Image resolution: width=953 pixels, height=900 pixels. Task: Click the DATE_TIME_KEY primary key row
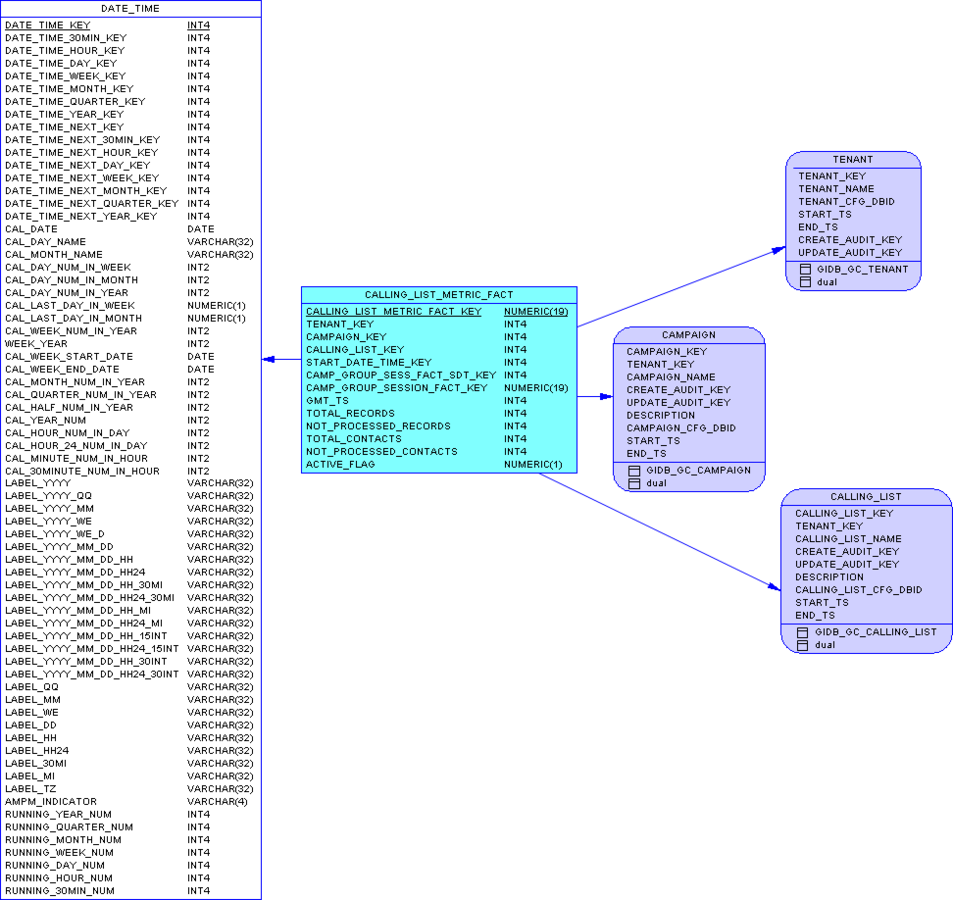coord(47,25)
